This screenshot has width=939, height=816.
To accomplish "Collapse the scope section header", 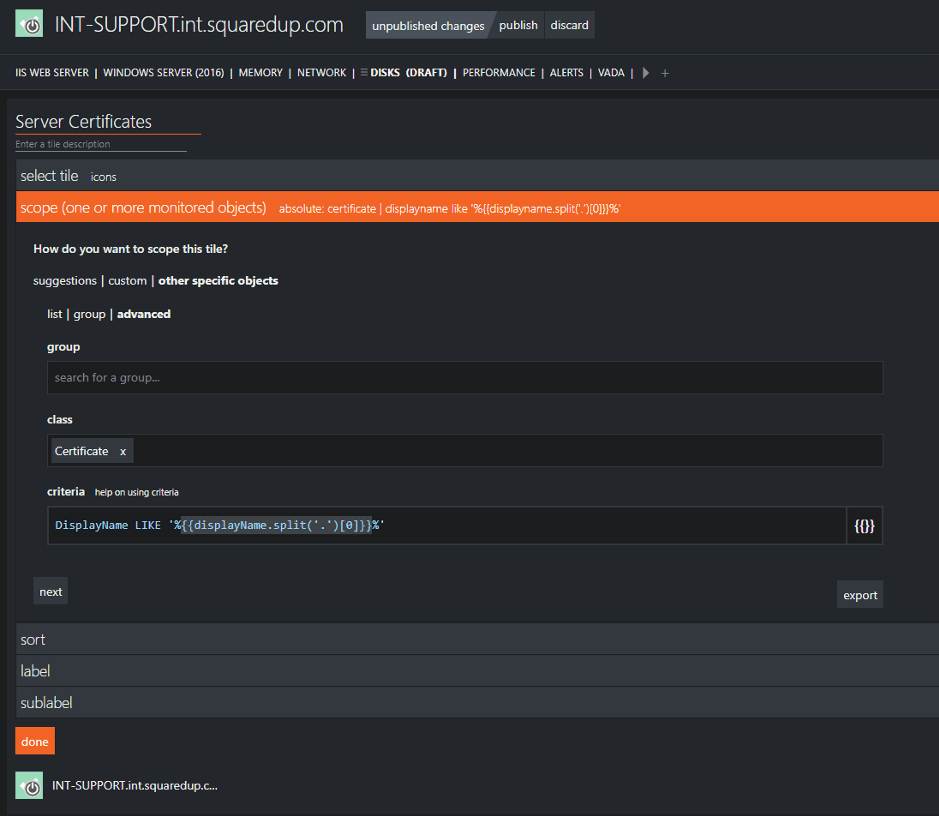I will point(477,207).
